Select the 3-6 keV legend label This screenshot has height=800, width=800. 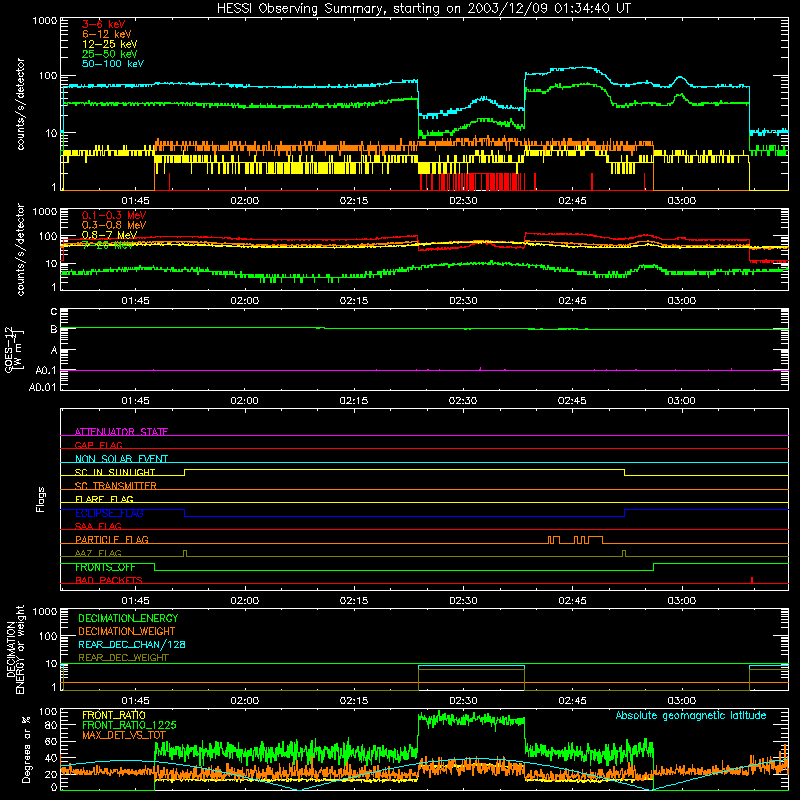(x=104, y=24)
